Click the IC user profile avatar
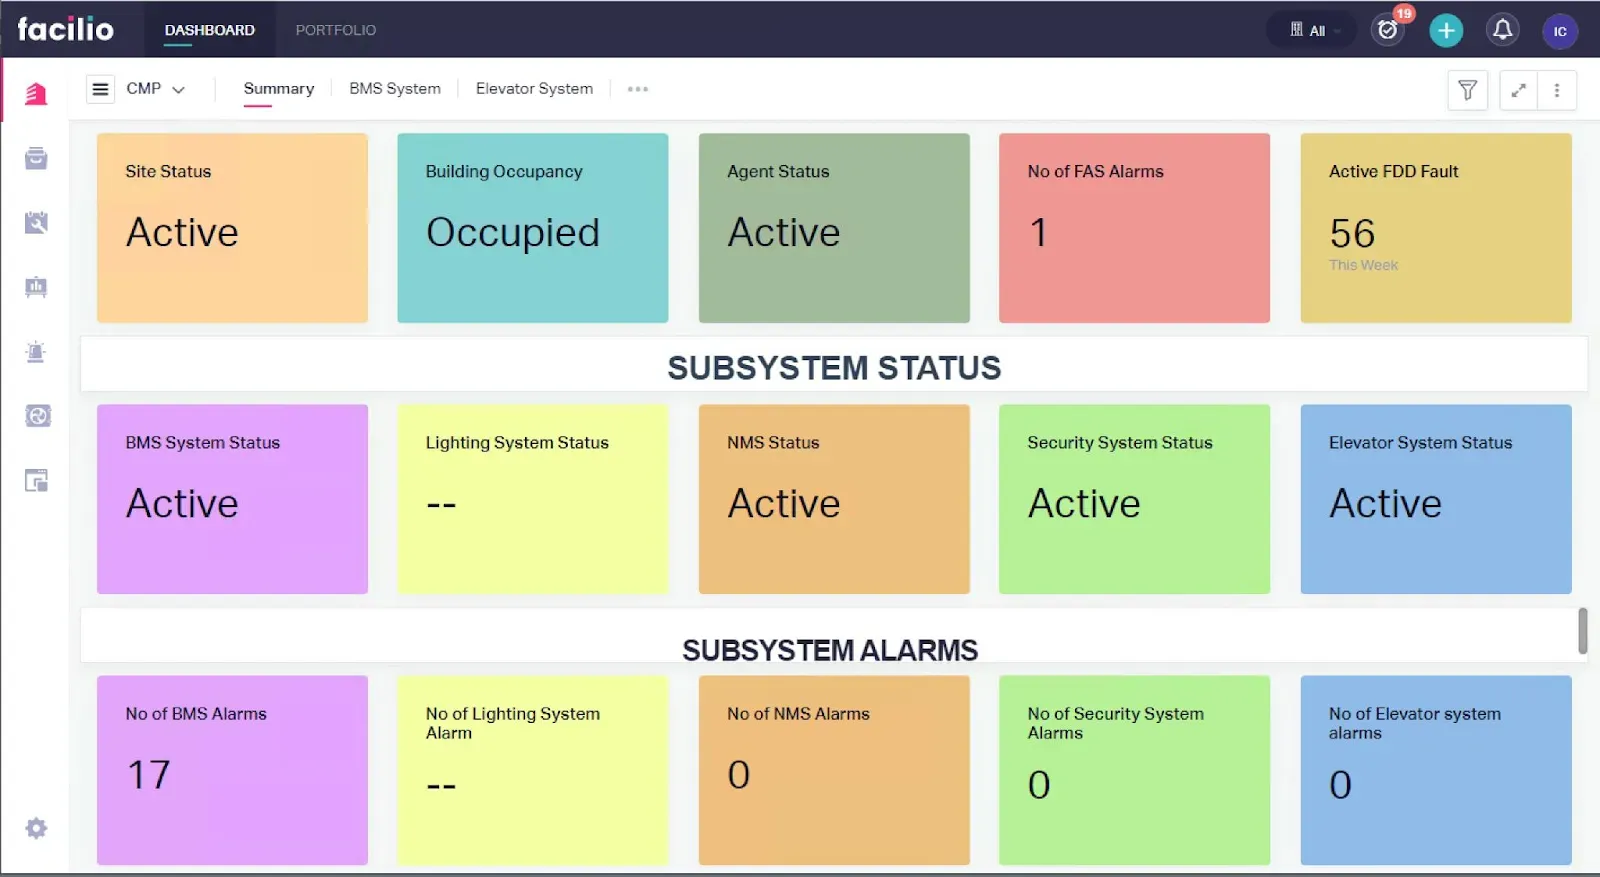The image size is (1600, 877). (1559, 31)
